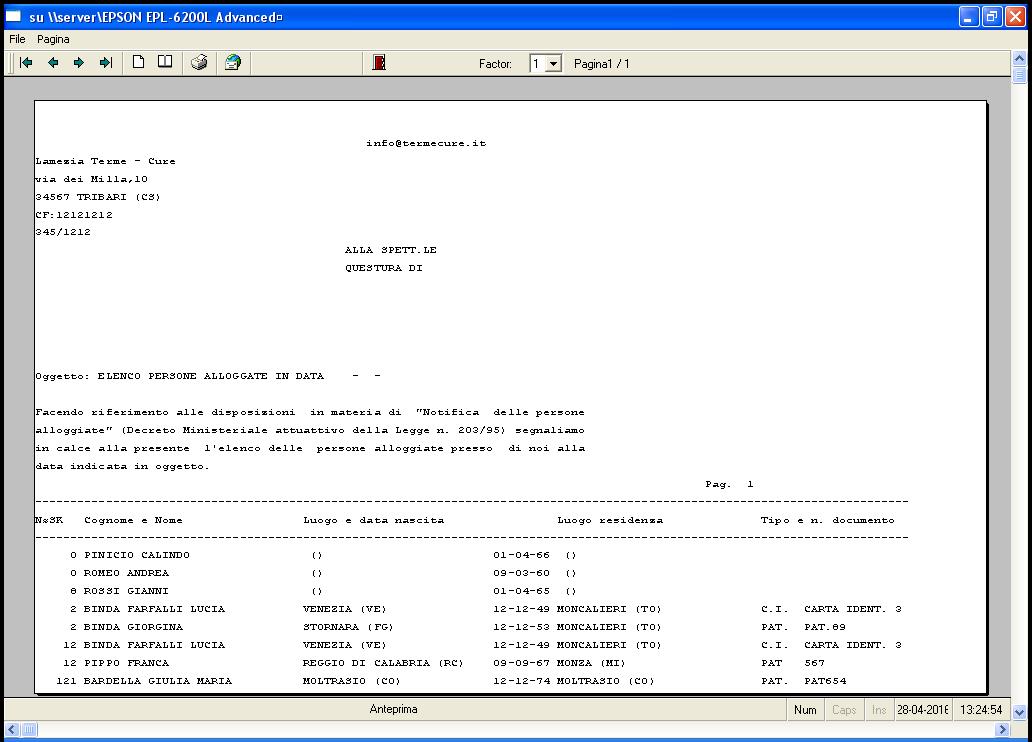Click the 'Luogo e data nascita' column header
This screenshot has height=742, width=1032.
(x=374, y=520)
